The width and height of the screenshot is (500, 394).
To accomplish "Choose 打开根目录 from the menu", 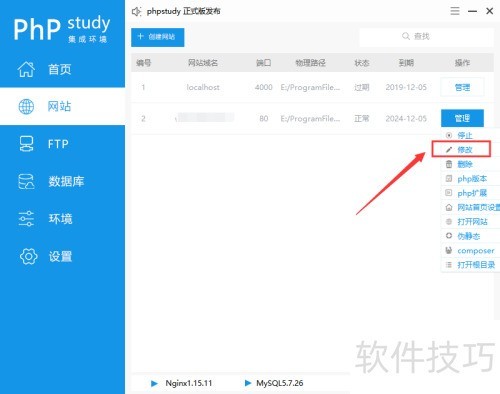I will click(x=470, y=265).
